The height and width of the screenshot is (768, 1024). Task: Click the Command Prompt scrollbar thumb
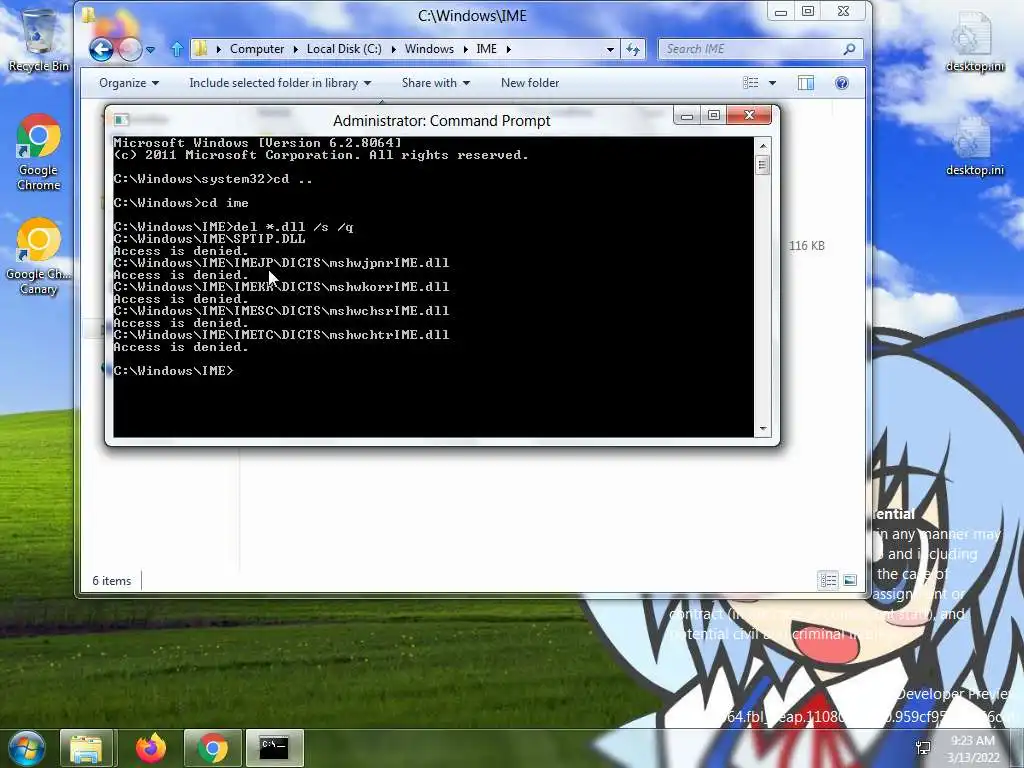pos(762,165)
